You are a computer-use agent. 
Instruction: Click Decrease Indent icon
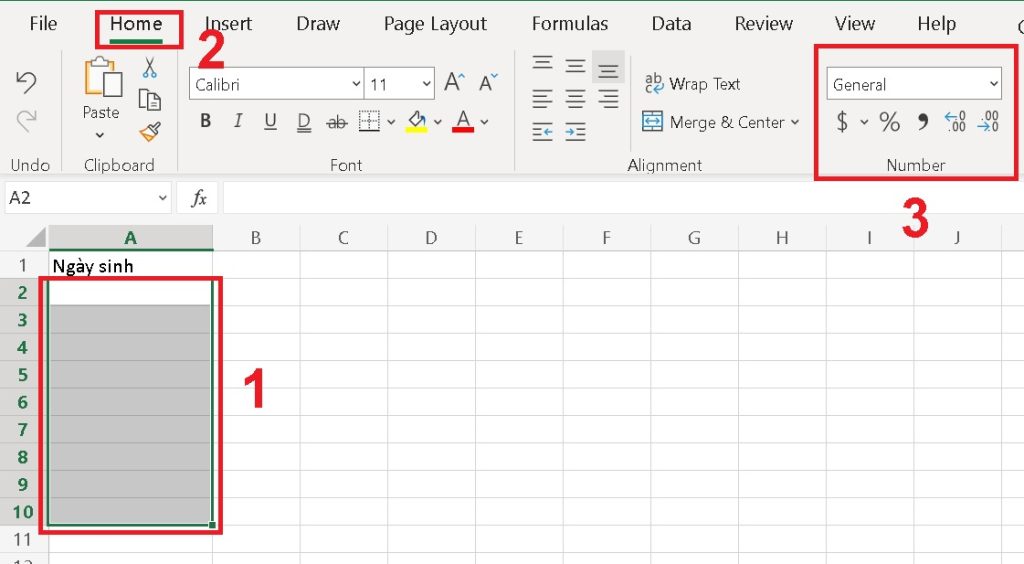tap(542, 133)
